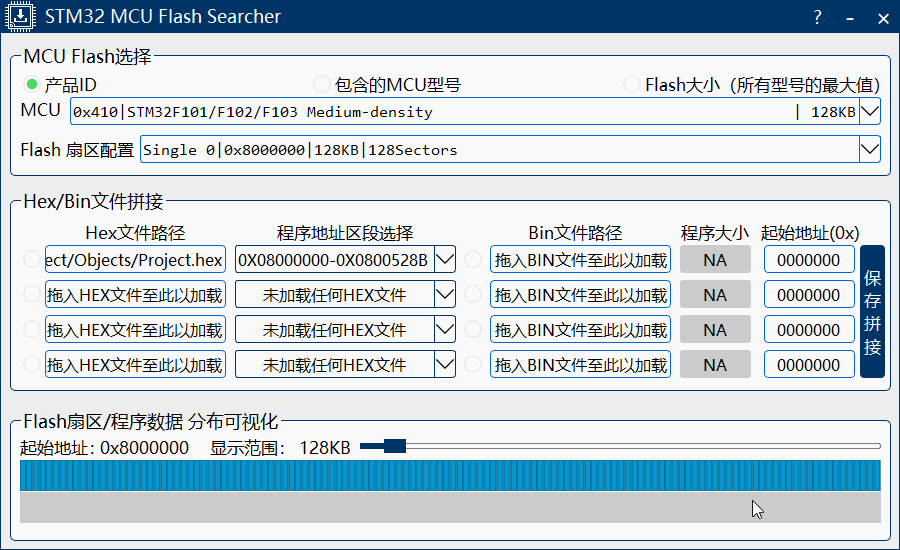The height and width of the screenshot is (550, 900).
Task: Click third row 拖入HEX文件至此以加载 field
Action: (x=135, y=330)
